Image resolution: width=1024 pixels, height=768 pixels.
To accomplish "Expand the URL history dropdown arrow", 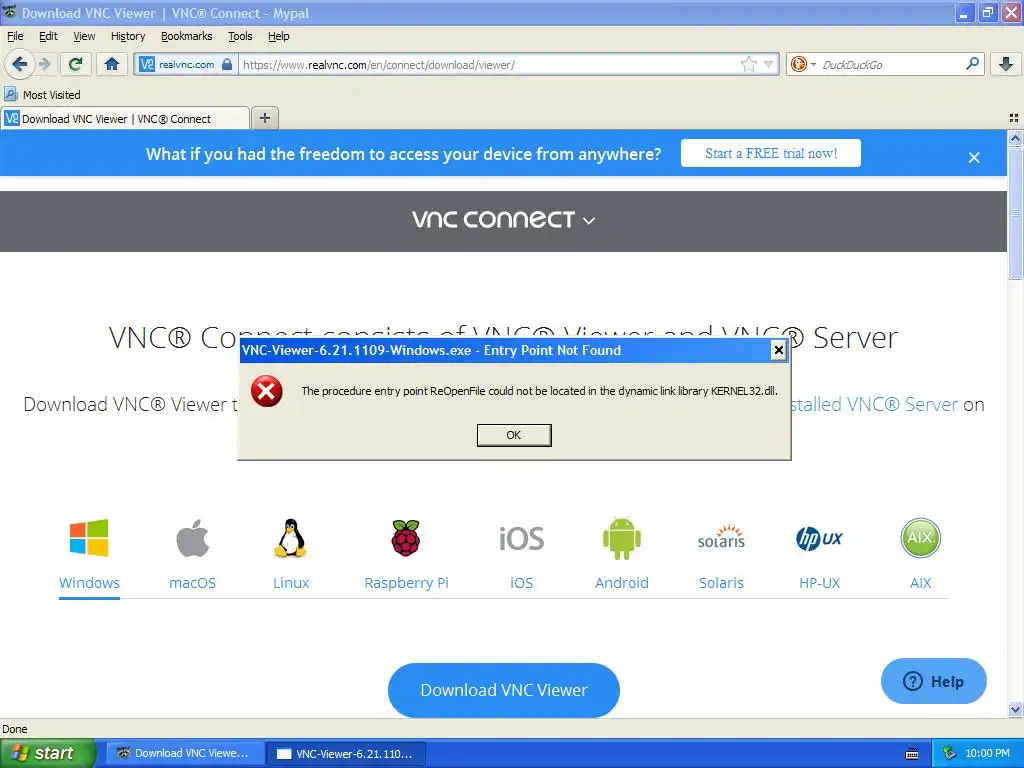I will 769,64.
